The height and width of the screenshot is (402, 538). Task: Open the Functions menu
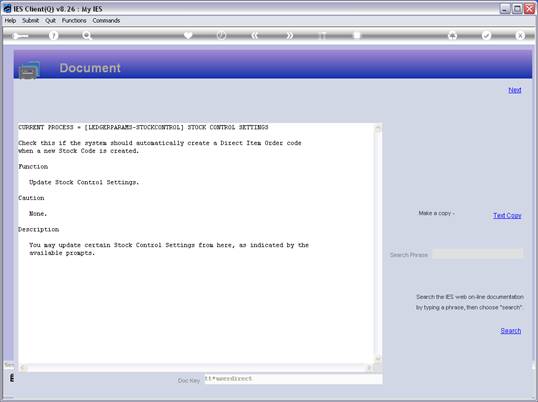pos(74,21)
